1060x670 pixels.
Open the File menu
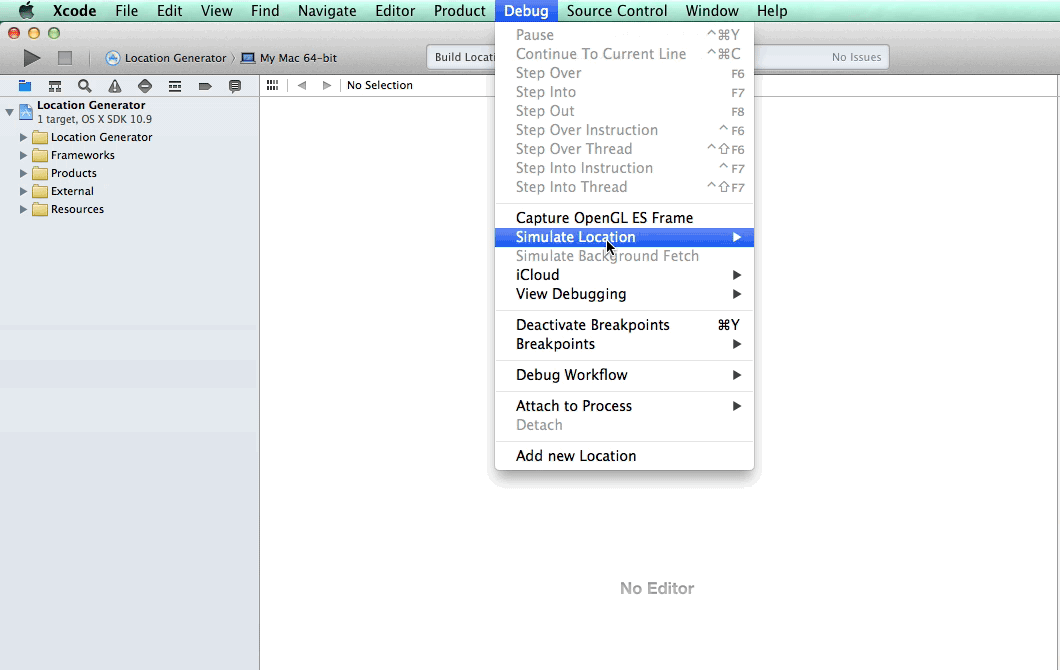126,11
